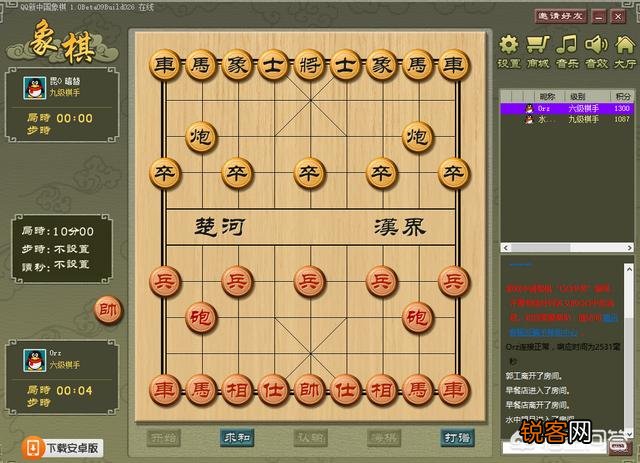Viewport: 640px width, 463px height.
Task: Click the 局時:10分00 time setting text
Action: click(x=58, y=232)
